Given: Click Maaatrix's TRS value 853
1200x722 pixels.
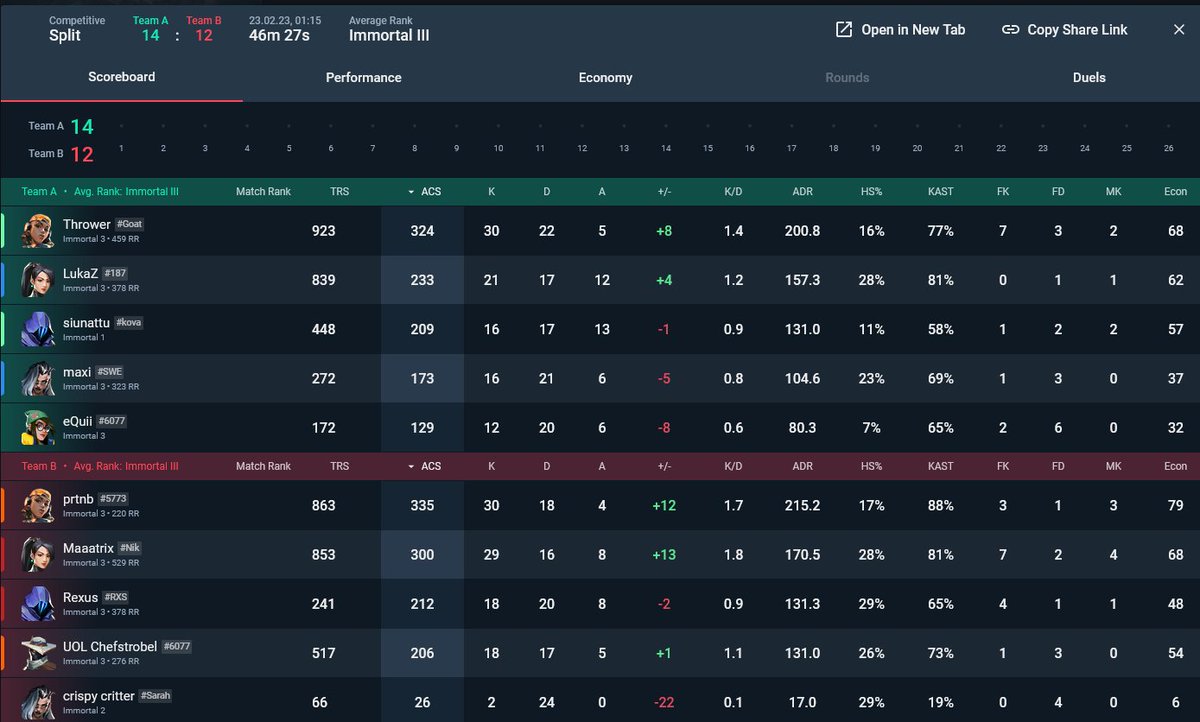Looking at the screenshot, I should pyautogui.click(x=323, y=555).
